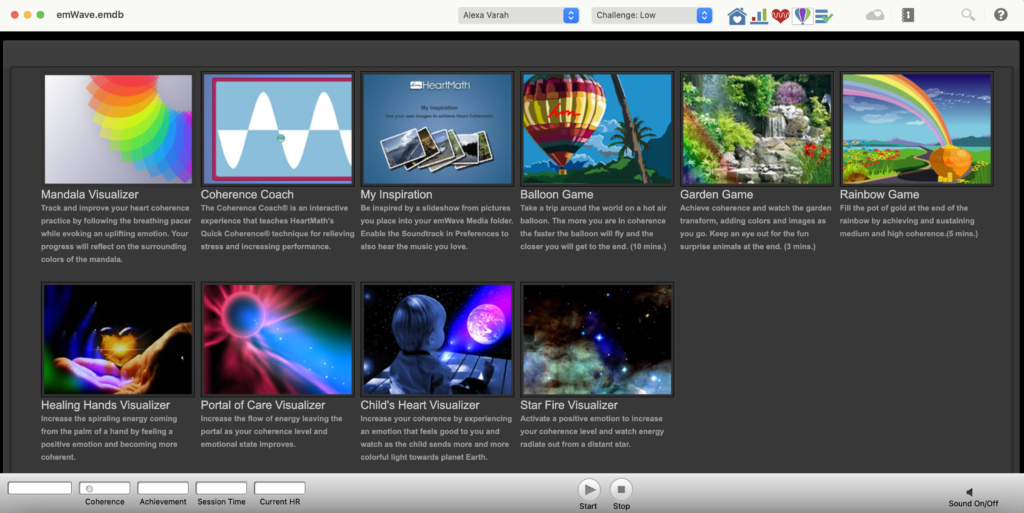Viewport: 1024px width, 513px height.
Task: Open the help question mark icon
Action: (x=1000, y=14)
